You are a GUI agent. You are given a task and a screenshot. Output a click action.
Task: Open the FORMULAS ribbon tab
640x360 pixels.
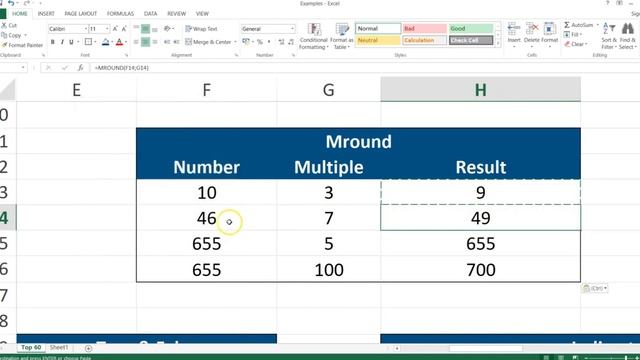(x=120, y=14)
